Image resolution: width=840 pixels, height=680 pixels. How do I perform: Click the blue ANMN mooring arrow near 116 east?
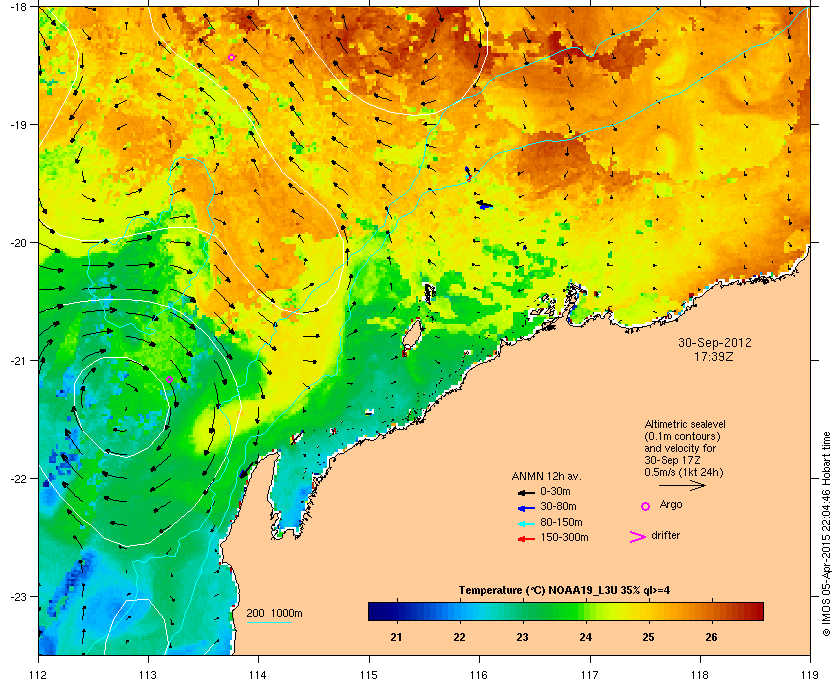[485, 206]
